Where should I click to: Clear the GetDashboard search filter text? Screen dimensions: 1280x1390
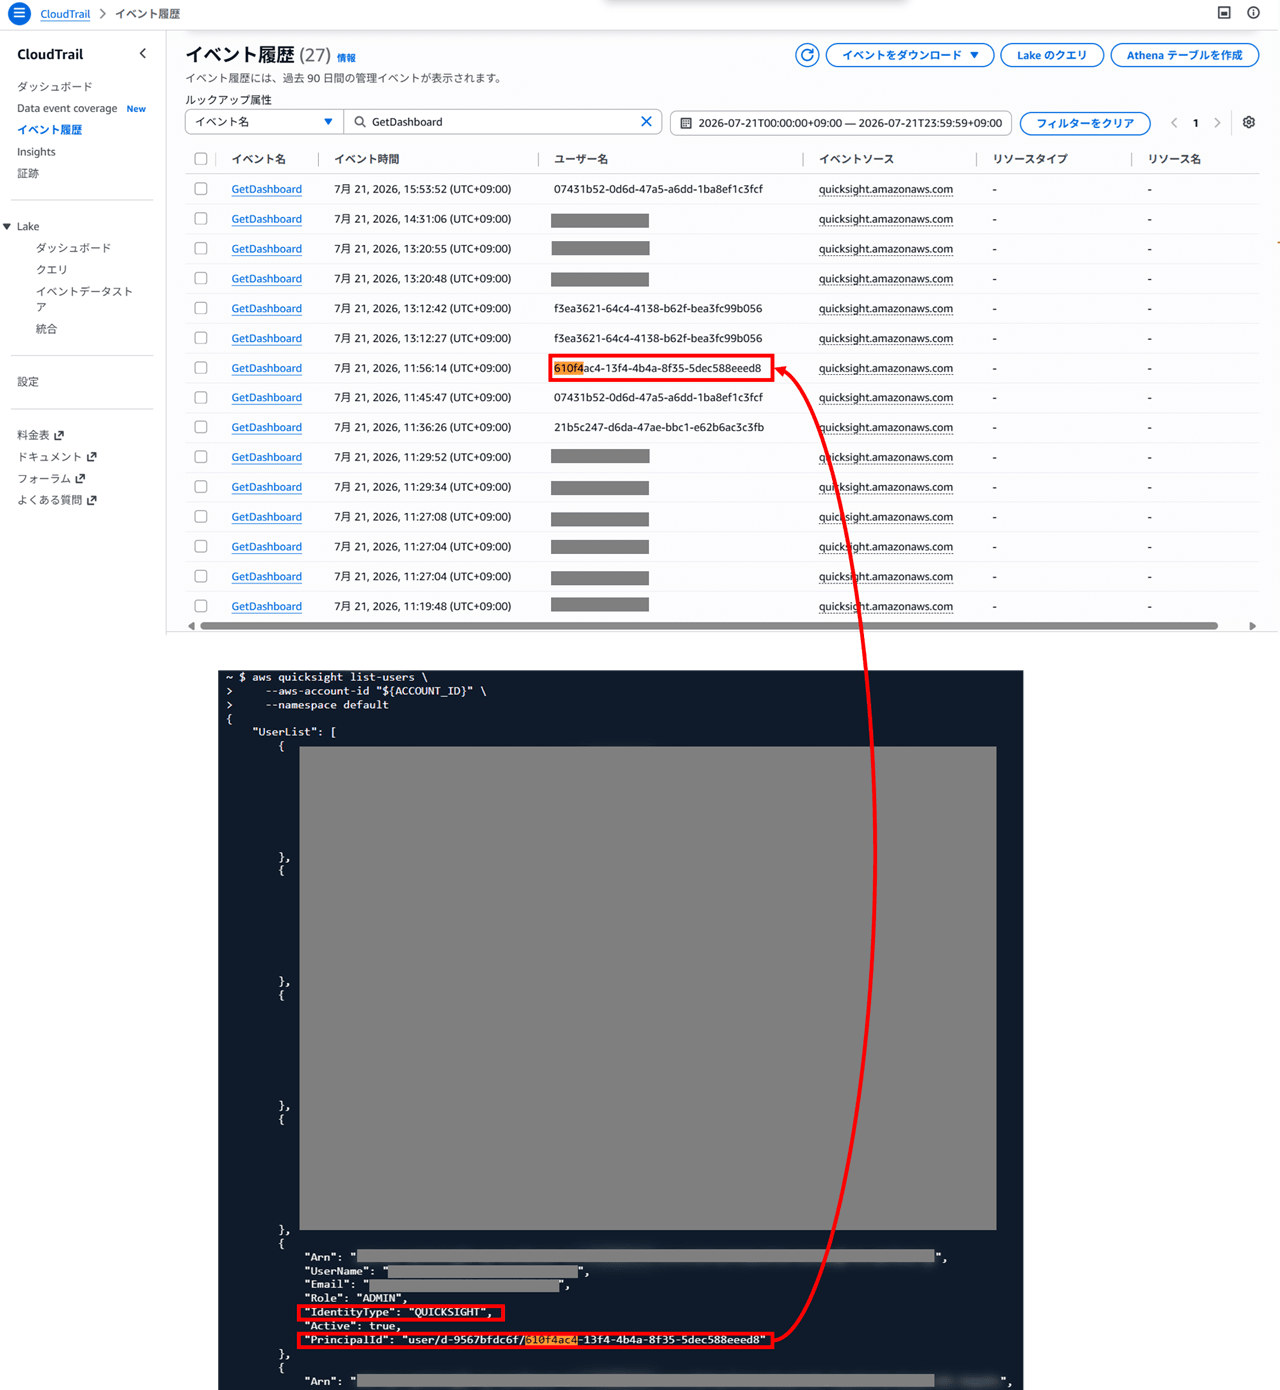(x=646, y=122)
